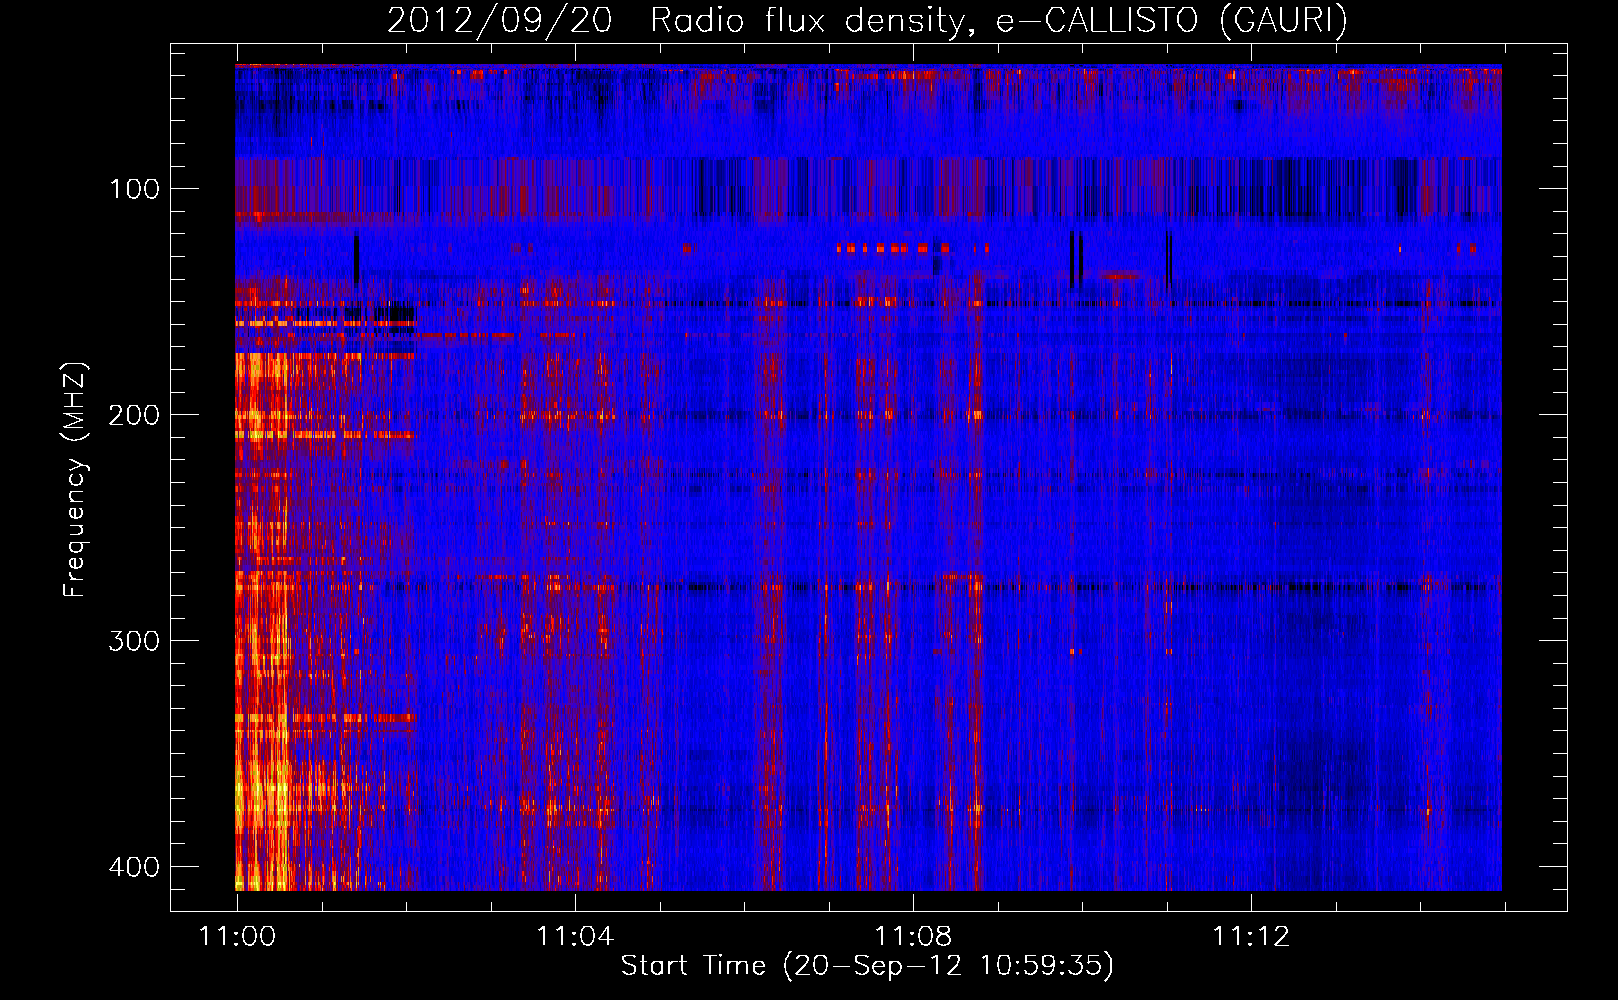Click the 11:00 time tick label
1618x1000 pixels.
click(x=237, y=936)
